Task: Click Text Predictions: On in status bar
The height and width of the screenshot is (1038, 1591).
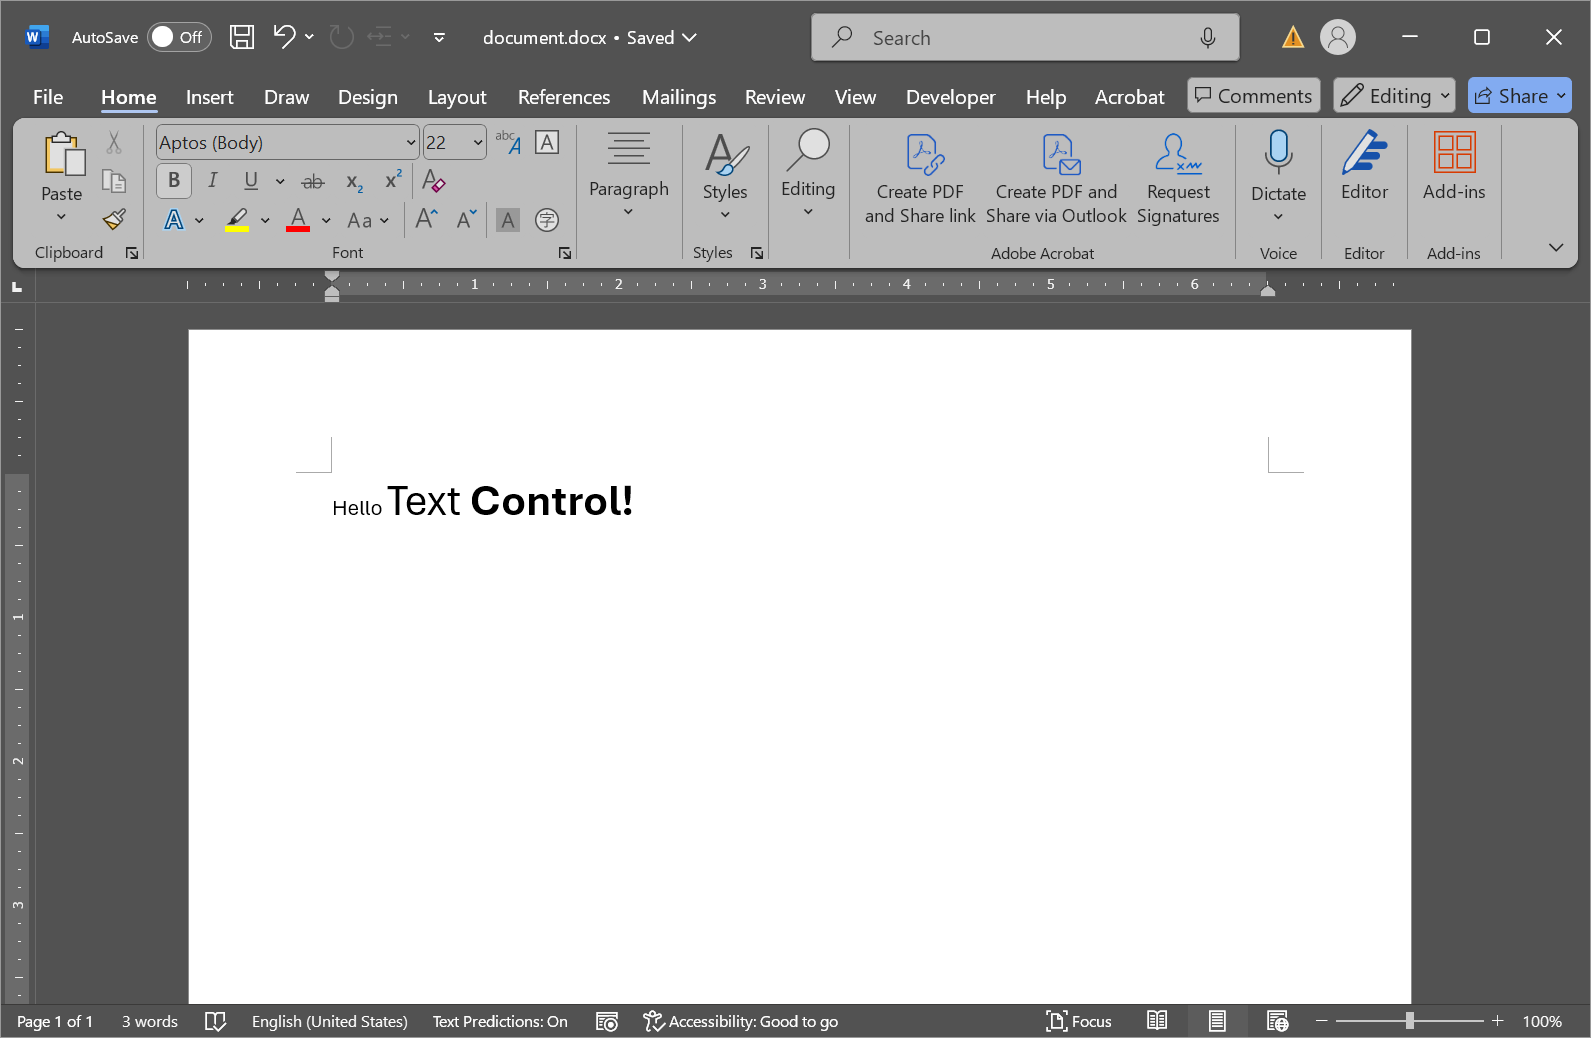Action: [x=500, y=1021]
